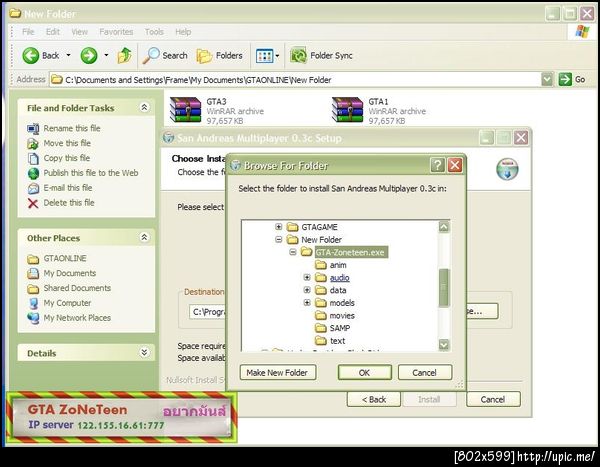Image resolution: width=600 pixels, height=467 pixels.
Task: Open My Computer under Other Places
Action: point(67,303)
